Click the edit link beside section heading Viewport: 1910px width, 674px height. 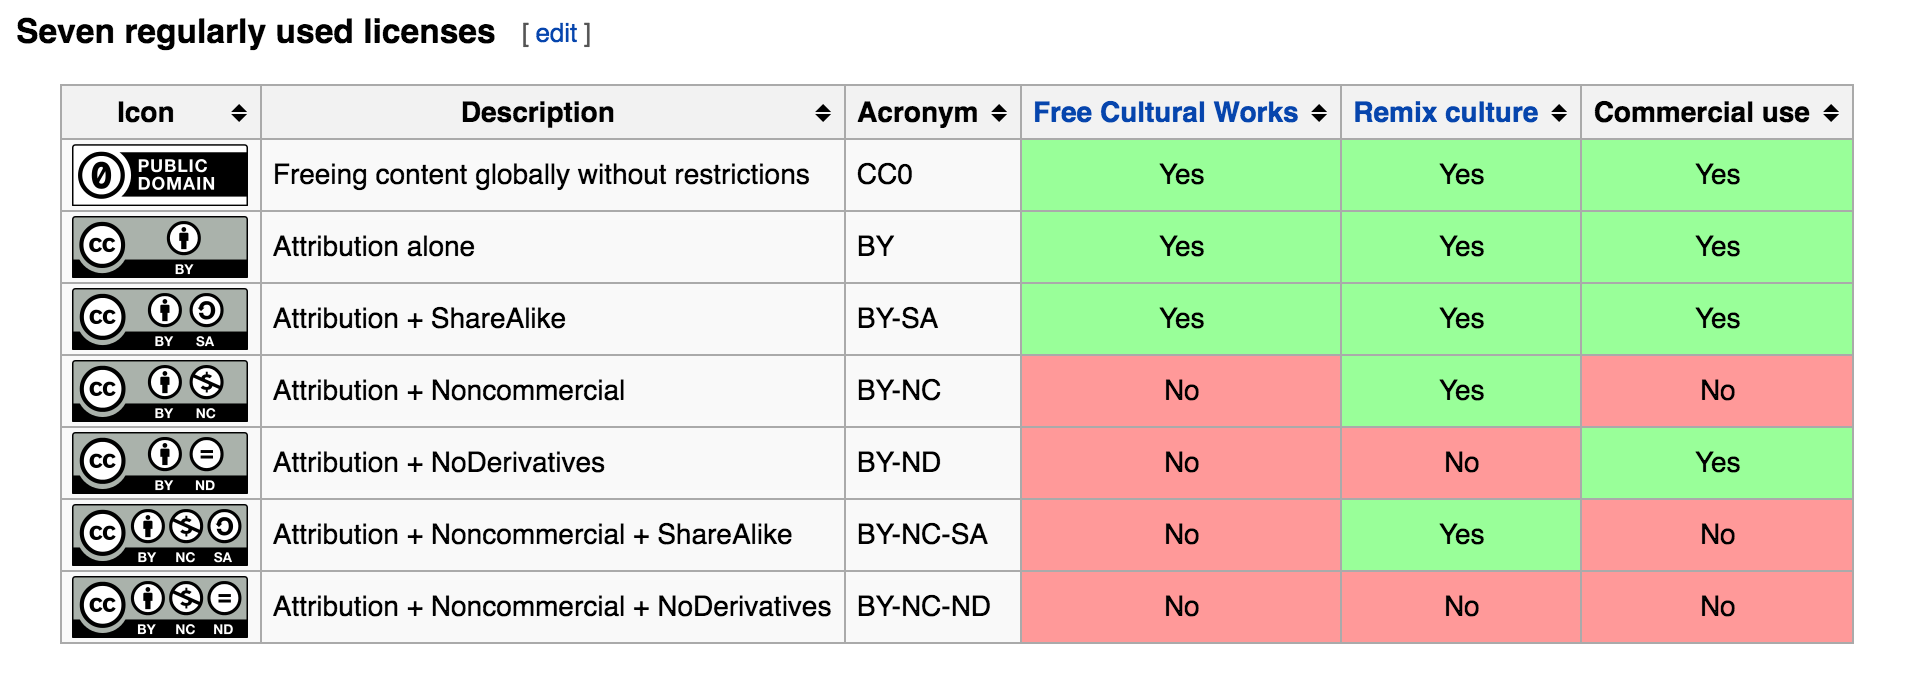click(556, 34)
